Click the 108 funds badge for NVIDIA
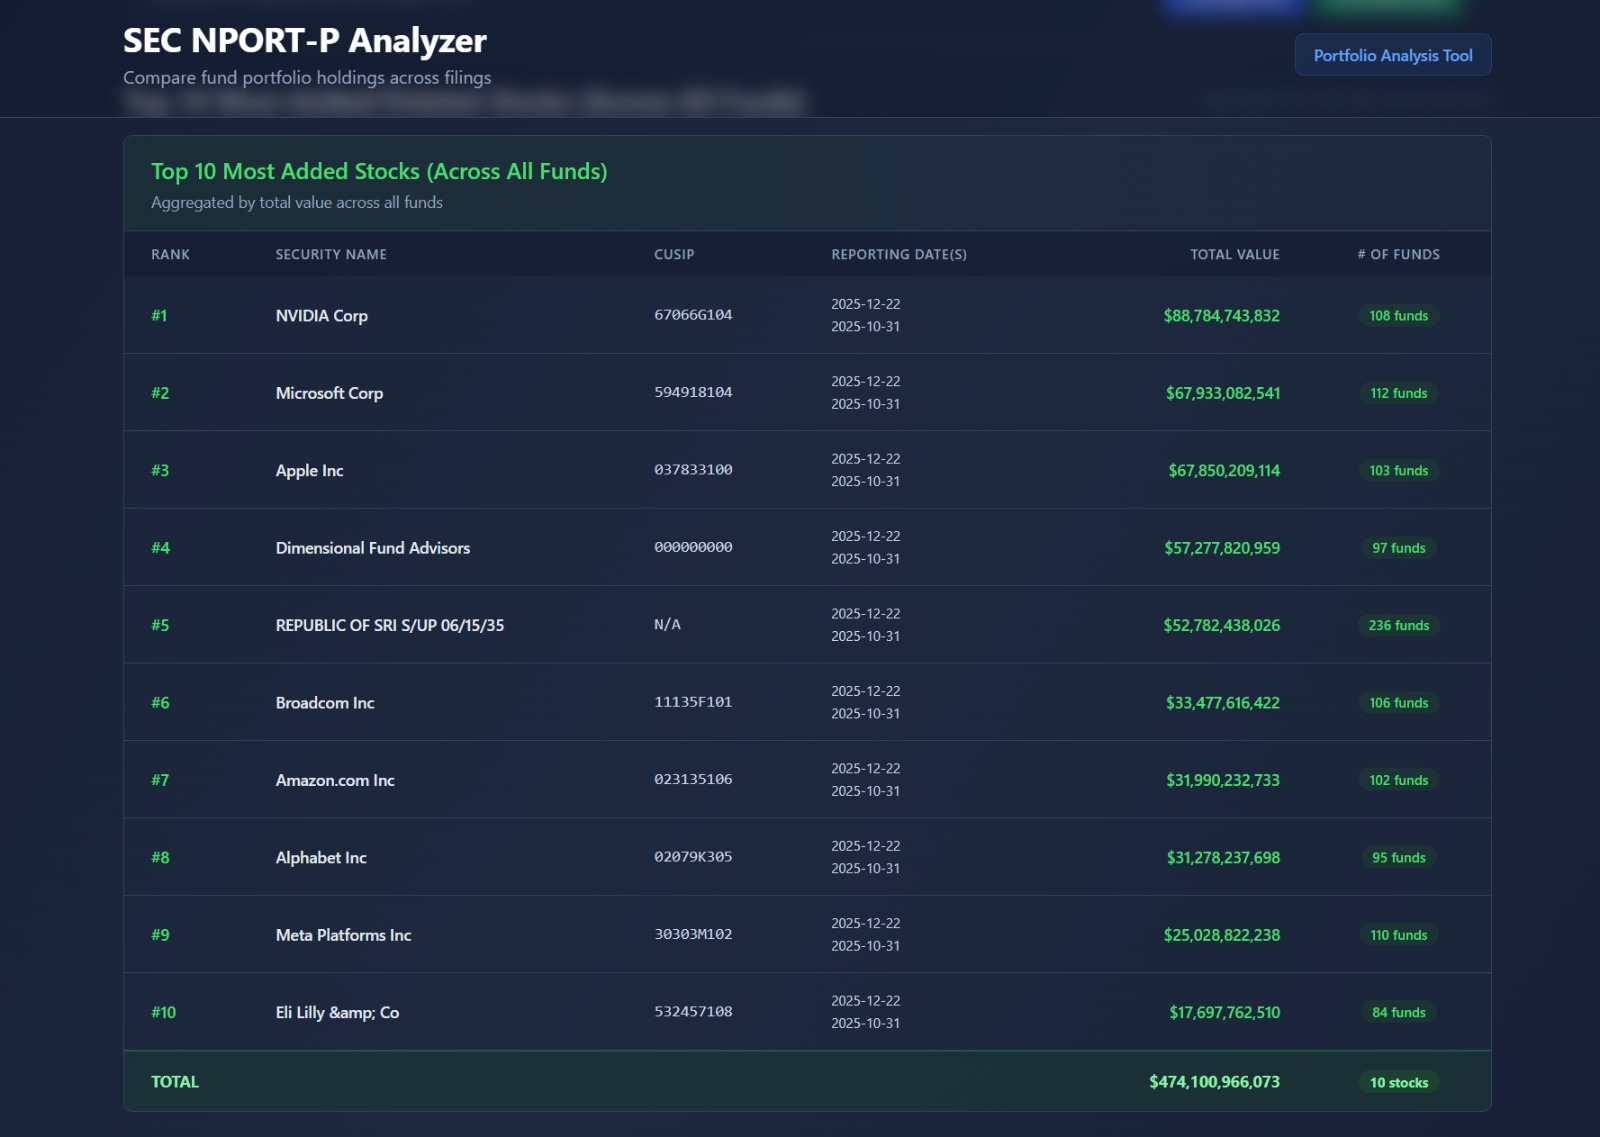Viewport: 1600px width, 1137px height. (1398, 316)
